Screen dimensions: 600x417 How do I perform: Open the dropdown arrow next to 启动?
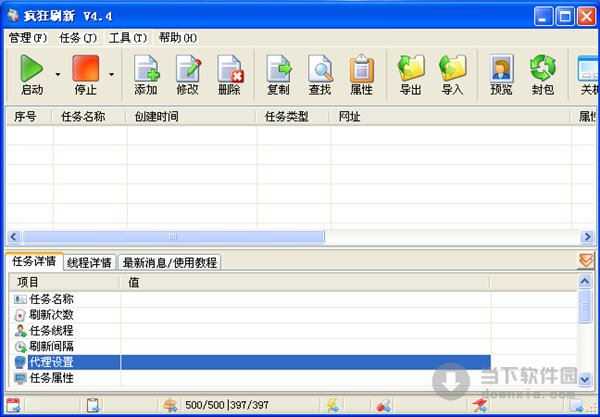(57, 74)
